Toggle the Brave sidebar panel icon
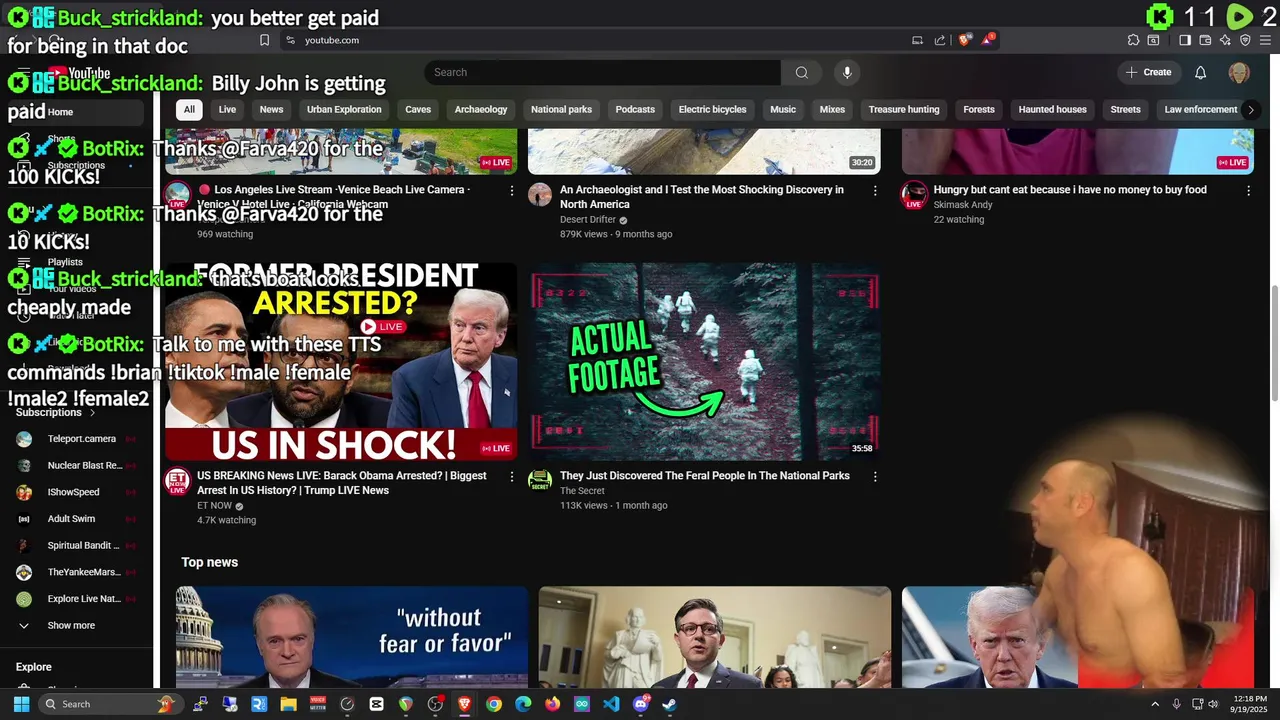 coord(1185,40)
